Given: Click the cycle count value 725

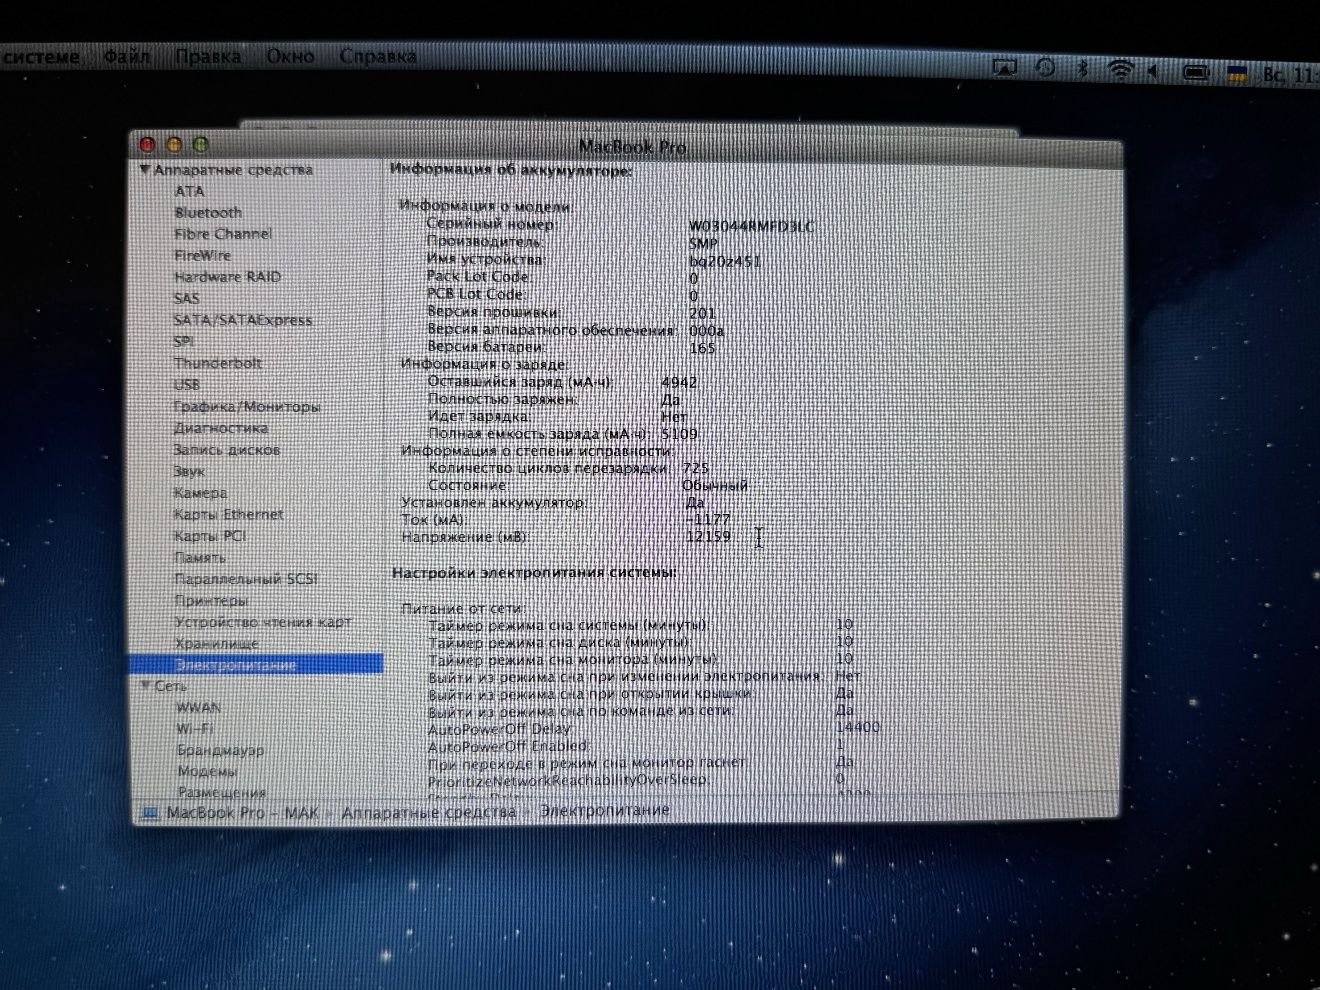Looking at the screenshot, I should pyautogui.click(x=696, y=468).
